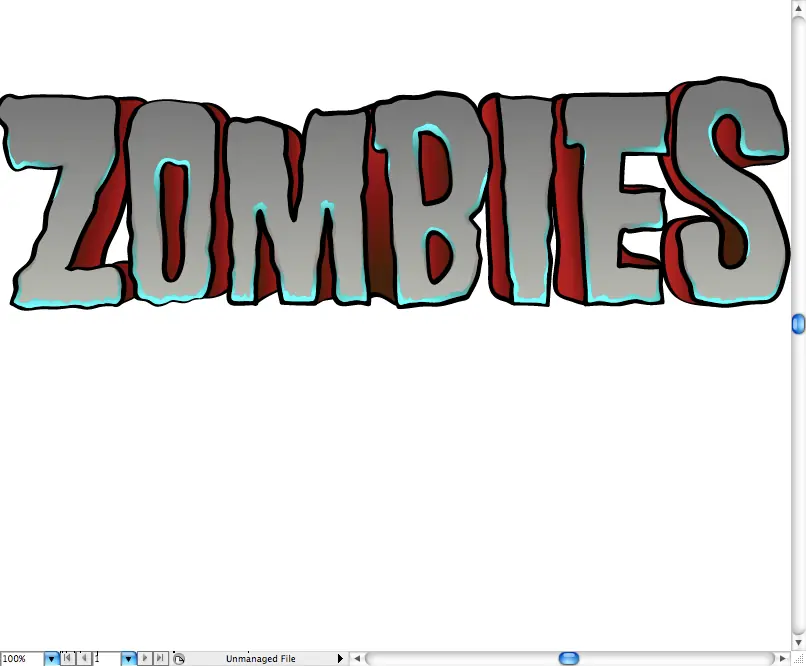The image size is (806, 666).
Task: Go to first artboard button
Action: [x=67, y=658]
